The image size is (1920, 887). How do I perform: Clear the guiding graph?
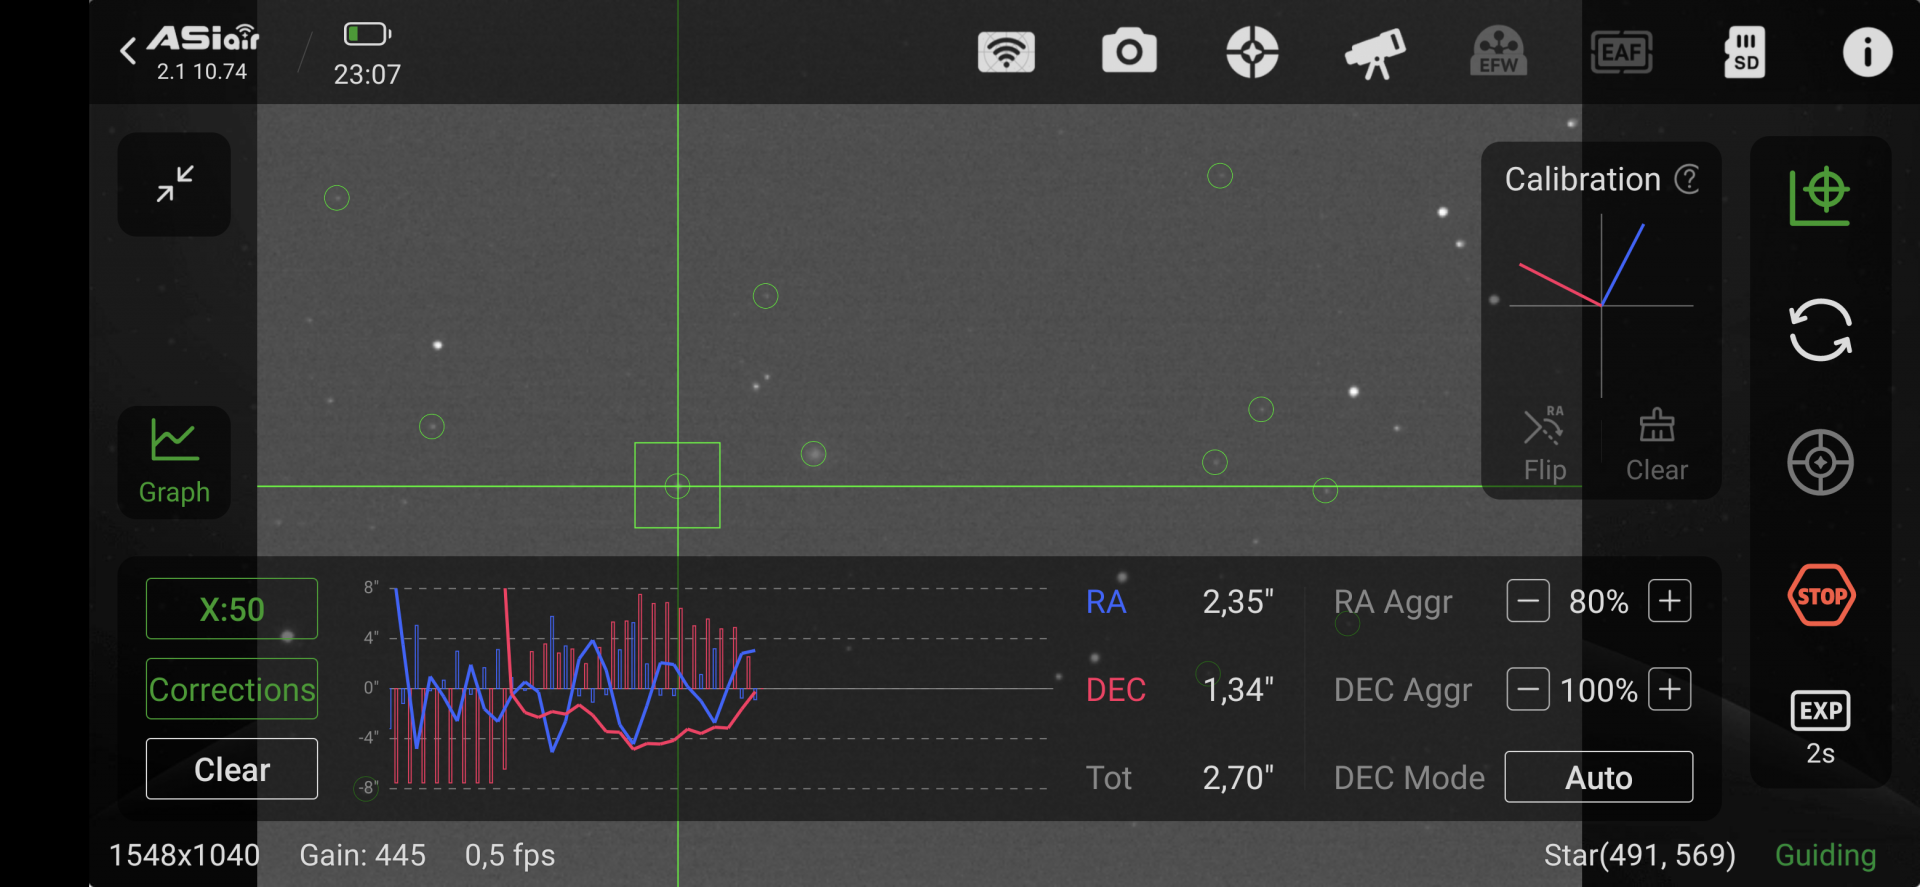pos(232,769)
